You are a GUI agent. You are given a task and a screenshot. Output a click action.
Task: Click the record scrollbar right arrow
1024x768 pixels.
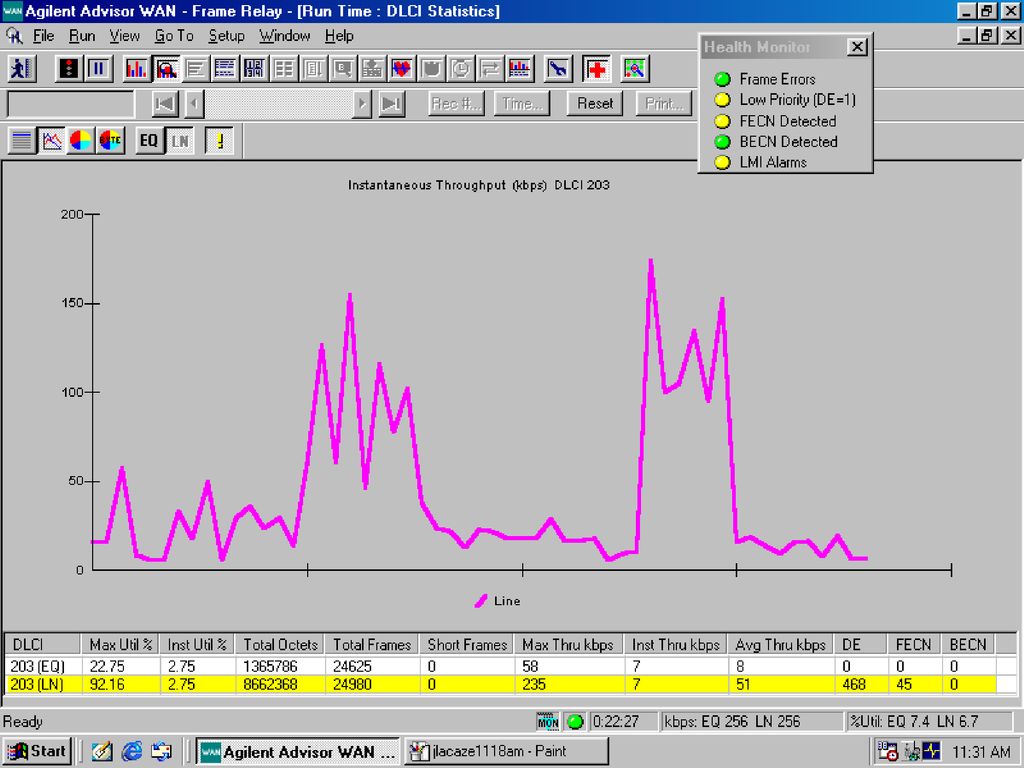(x=362, y=103)
